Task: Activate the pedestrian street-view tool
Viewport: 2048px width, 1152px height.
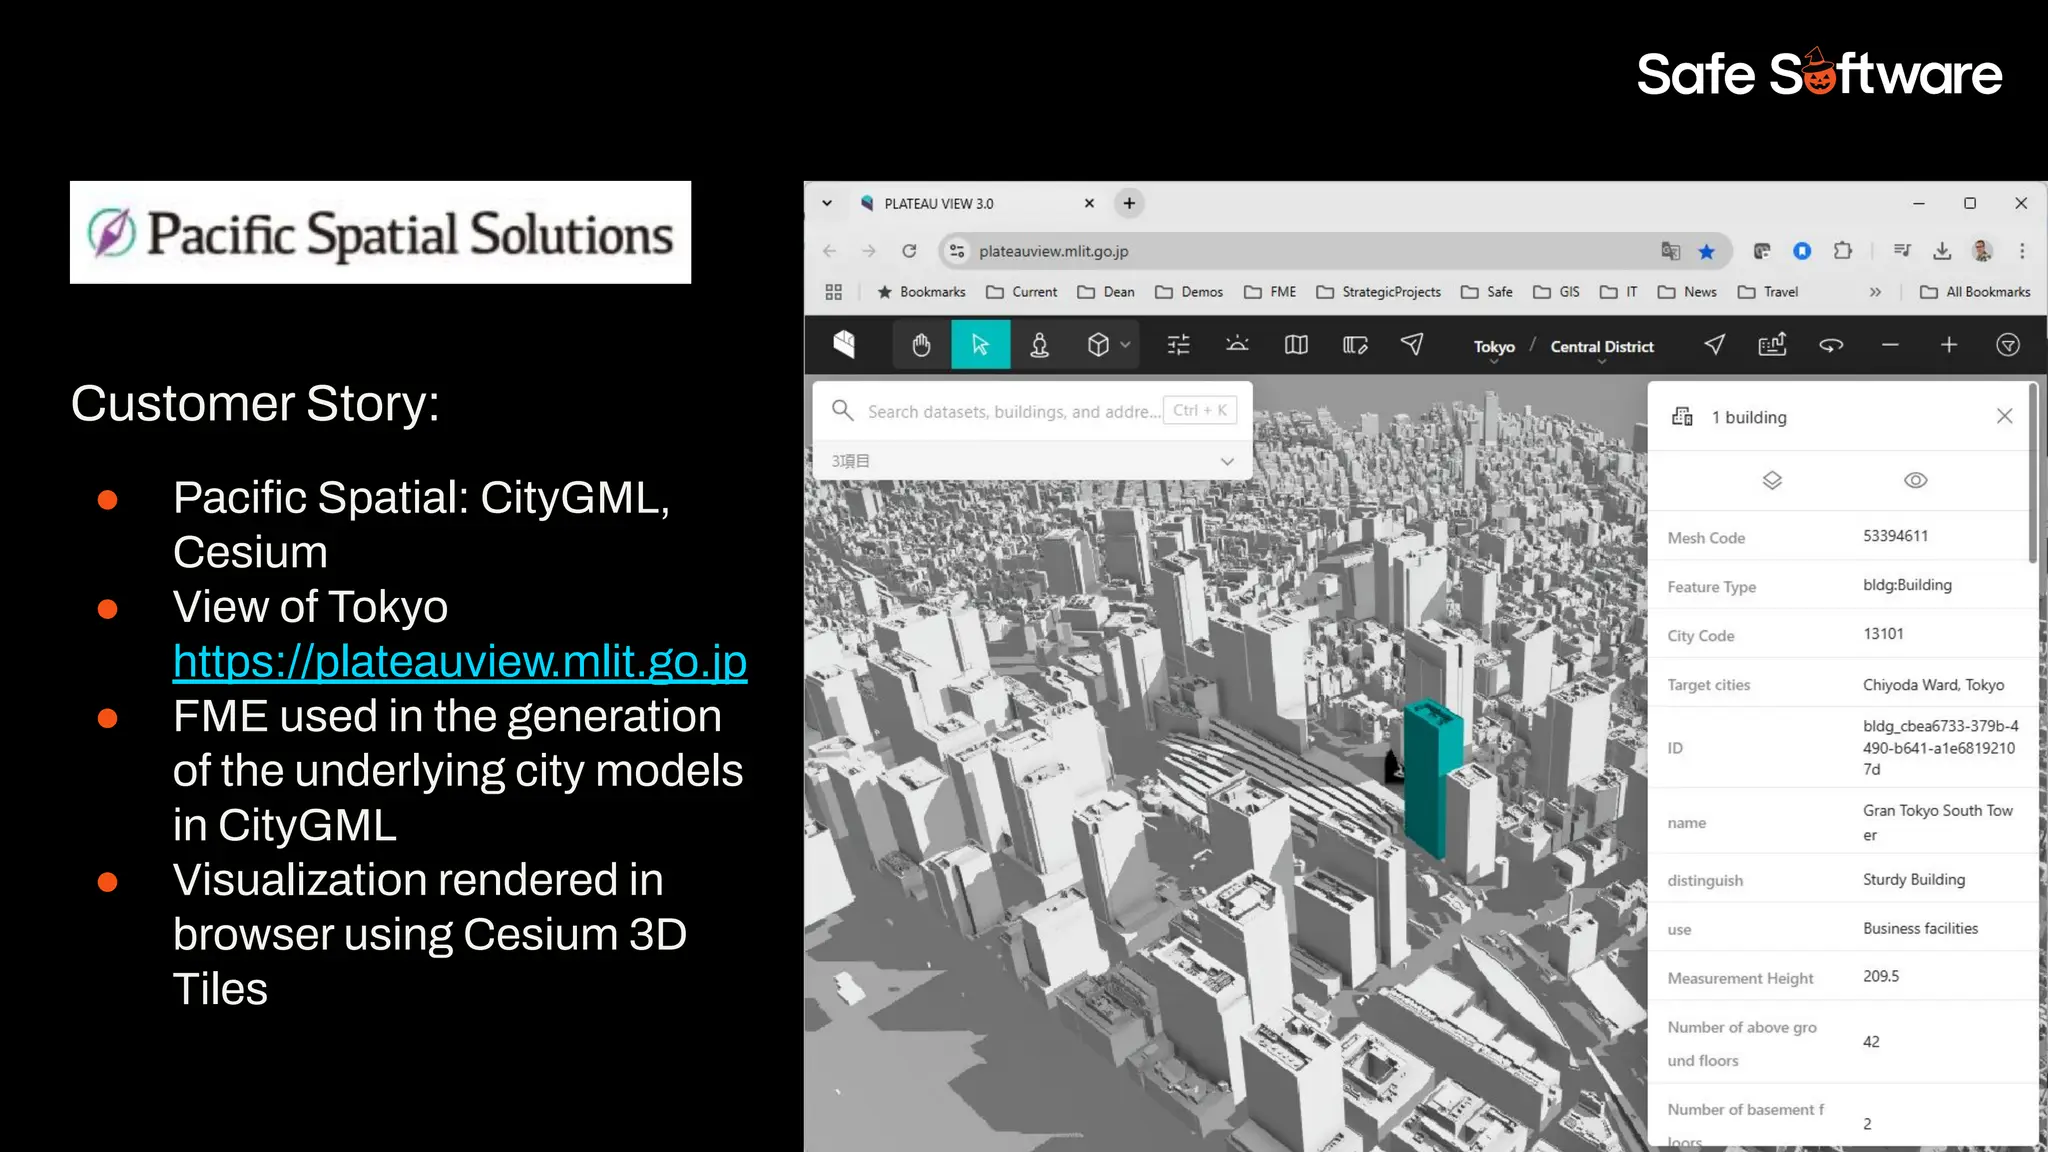Action: [1040, 345]
